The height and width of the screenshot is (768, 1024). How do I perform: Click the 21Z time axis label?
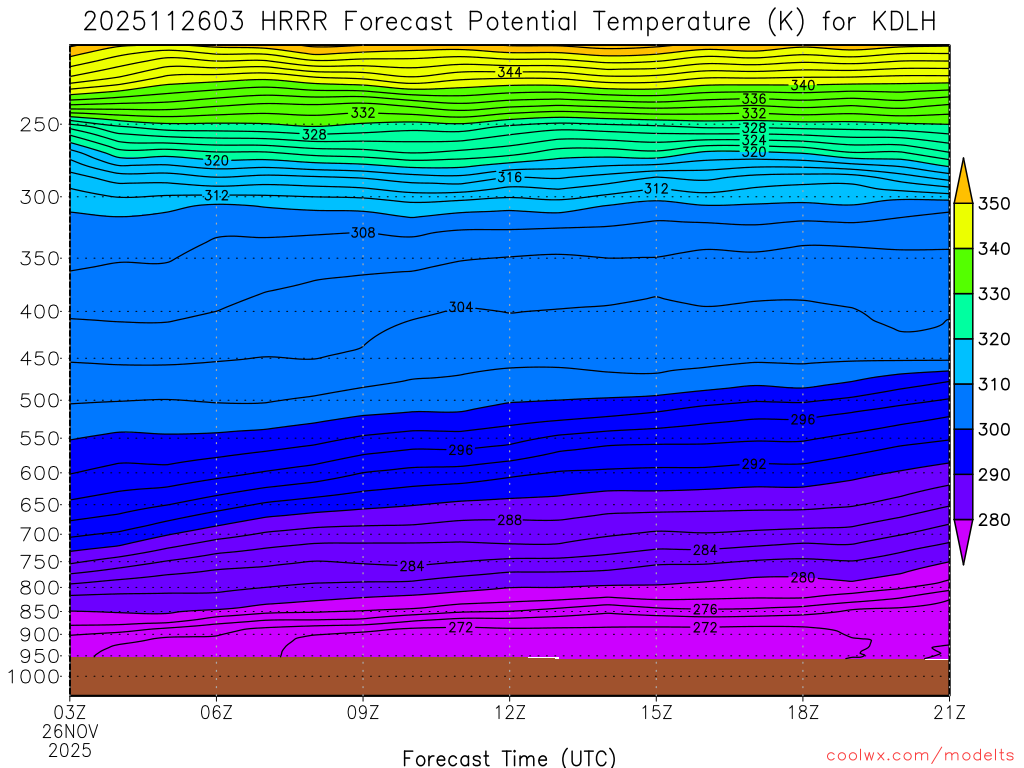pos(949,712)
